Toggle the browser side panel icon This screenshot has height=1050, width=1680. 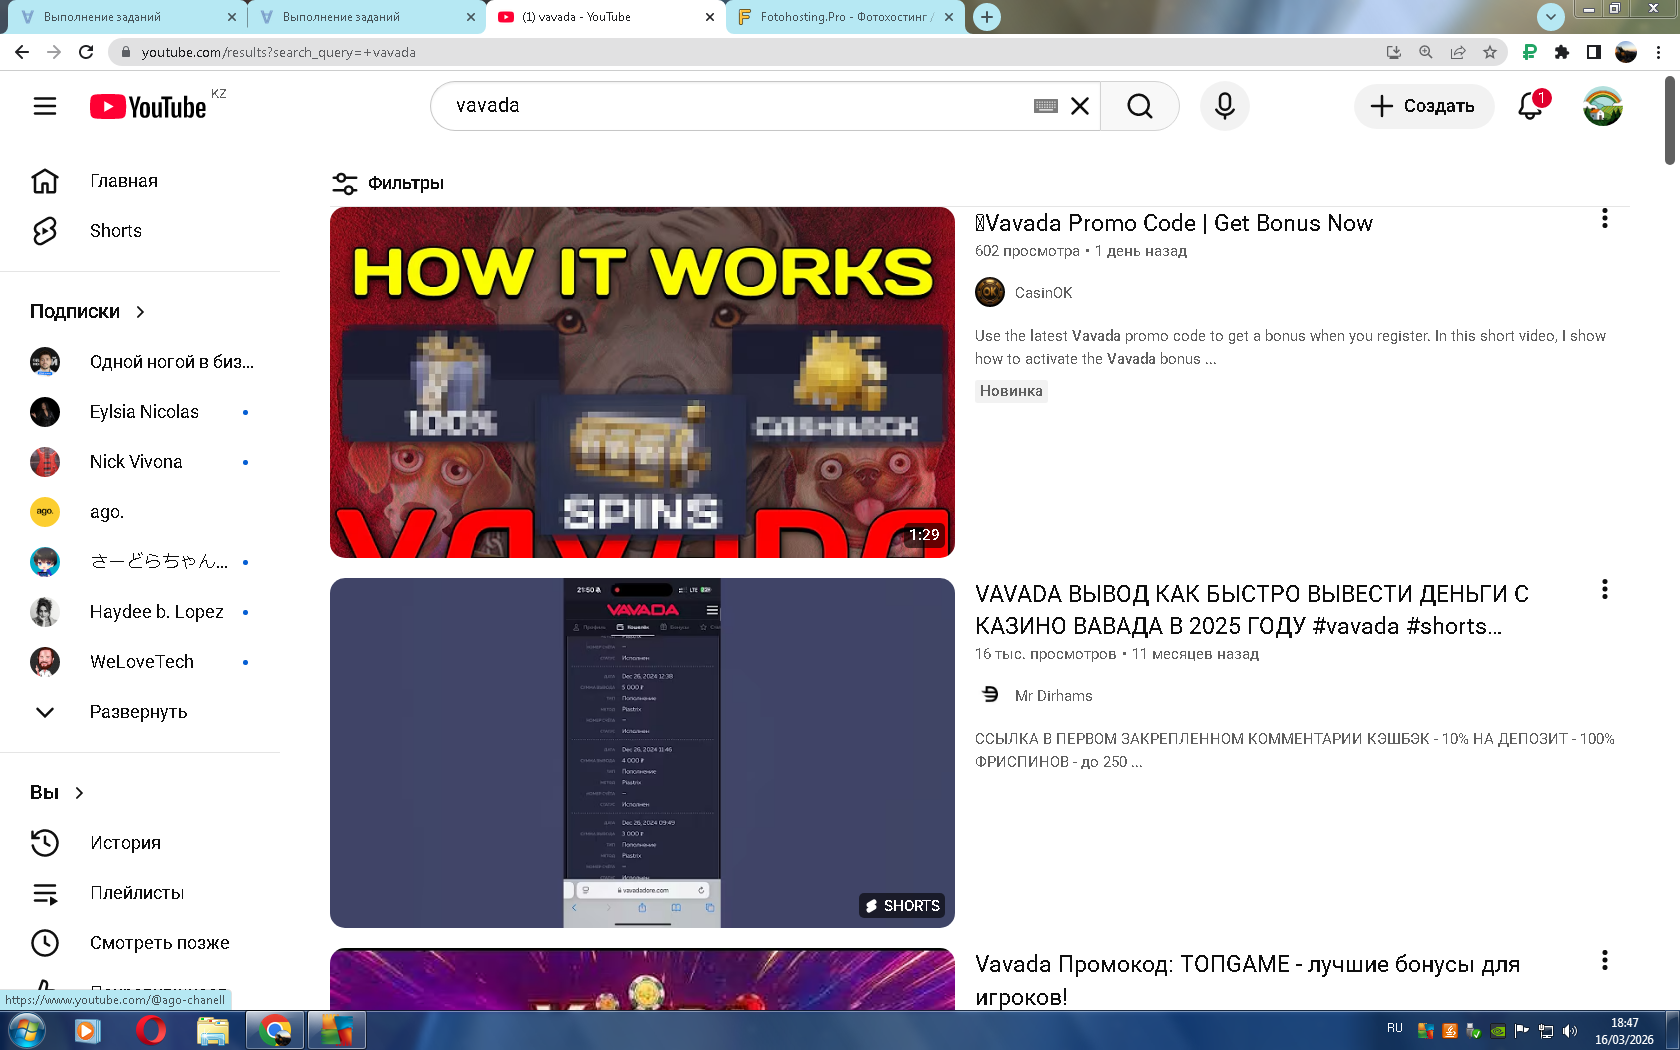coord(1594,52)
